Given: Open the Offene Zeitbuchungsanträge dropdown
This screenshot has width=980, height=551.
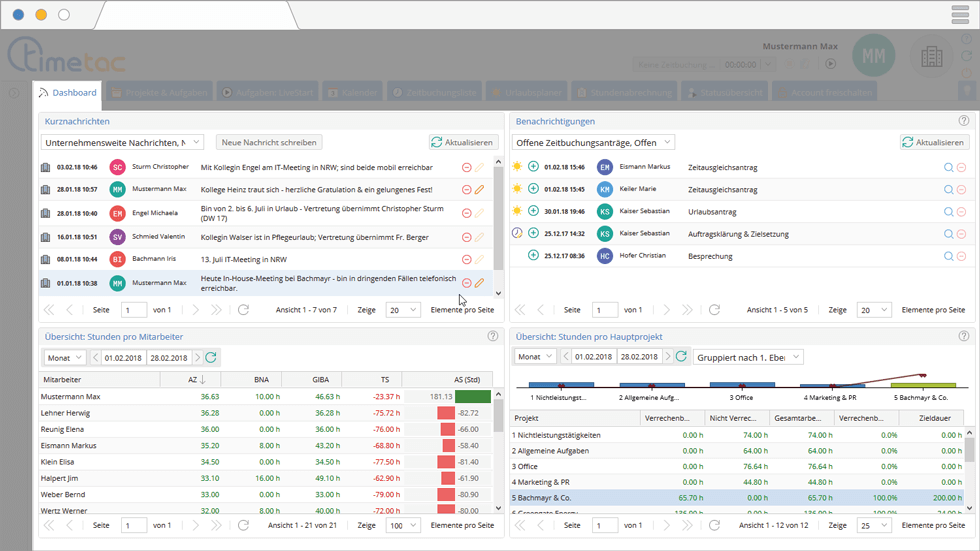Looking at the screenshot, I should click(x=594, y=143).
